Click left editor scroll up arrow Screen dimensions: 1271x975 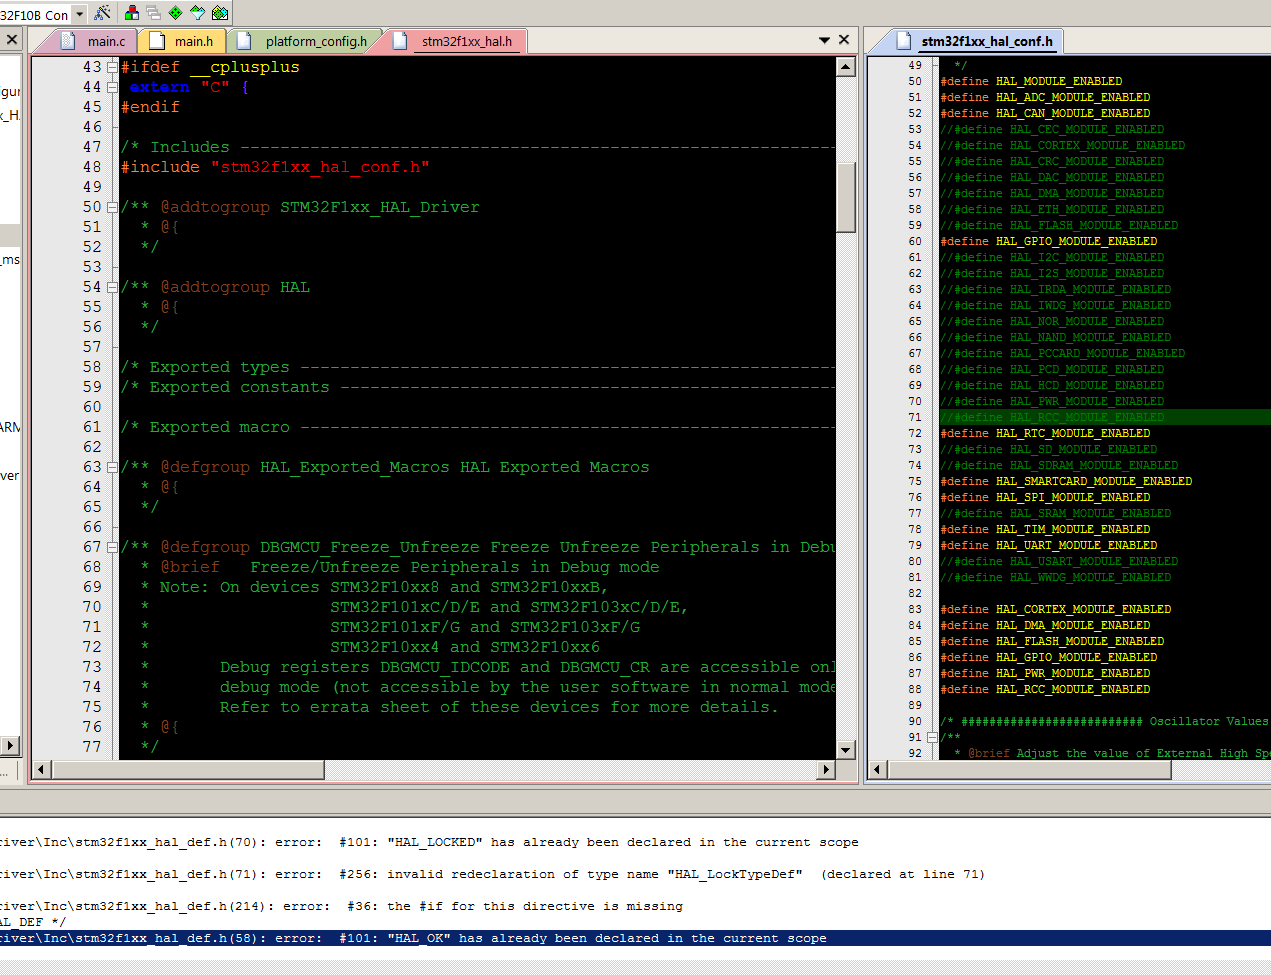point(846,67)
